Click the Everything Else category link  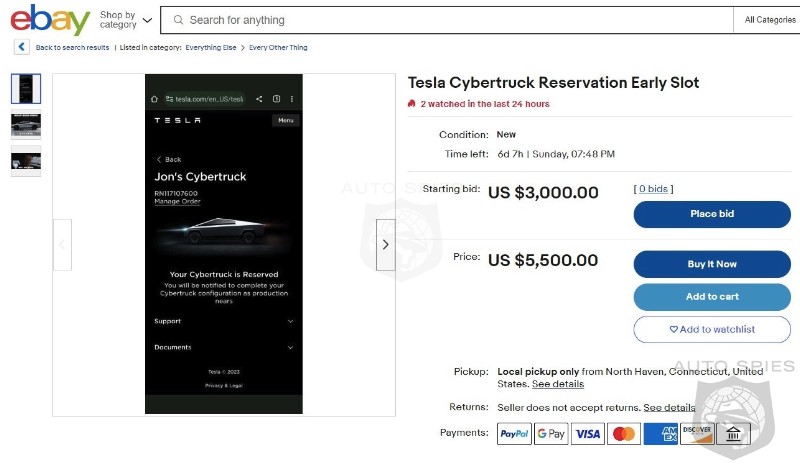210,47
